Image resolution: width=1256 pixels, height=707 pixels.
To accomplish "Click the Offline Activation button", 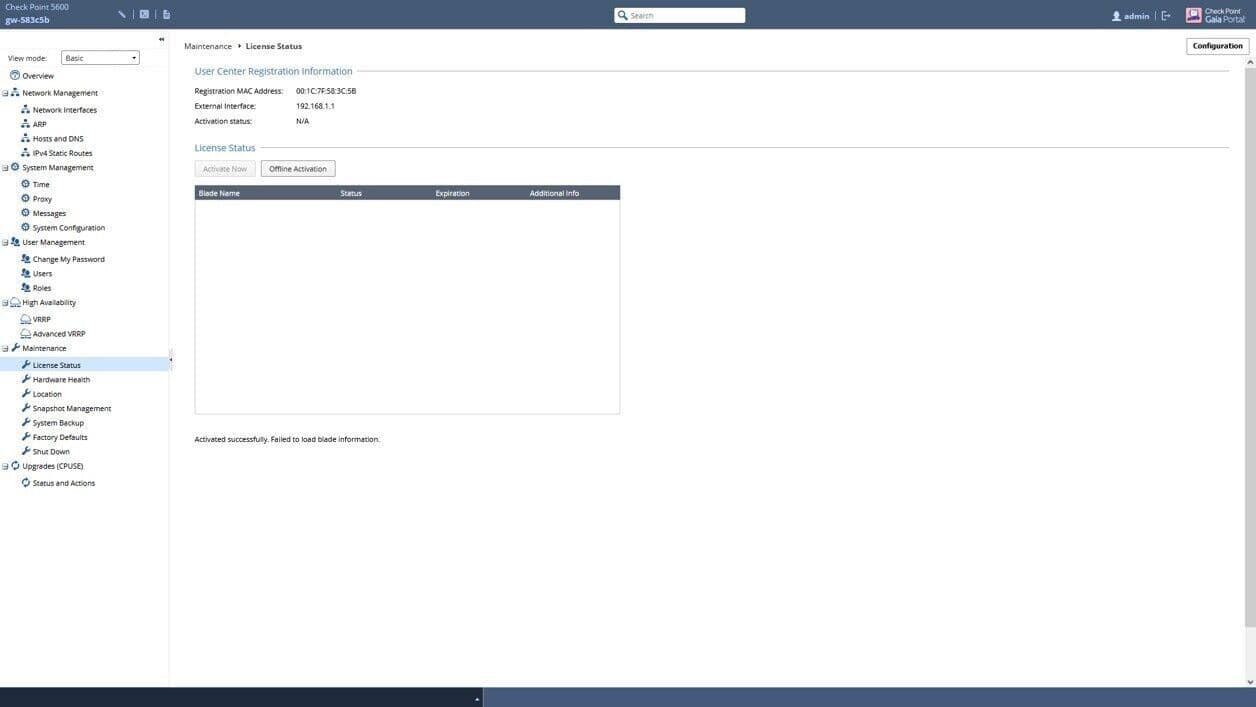I will pyautogui.click(x=298, y=169).
